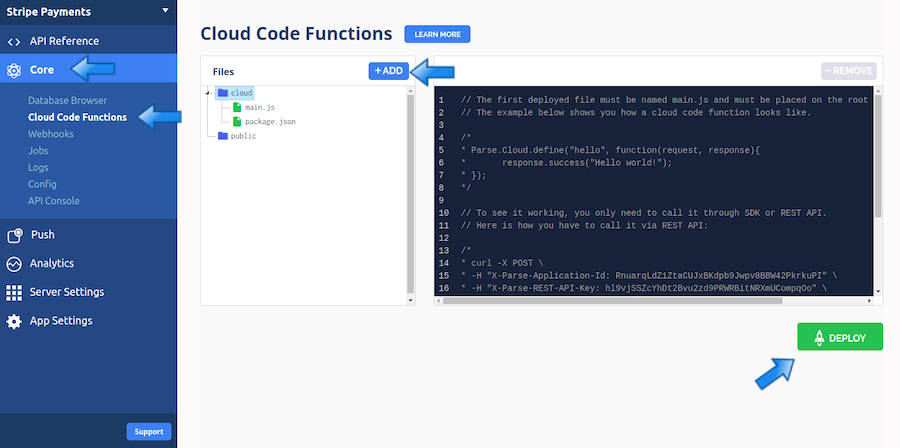
Task: Open the Stripe Payments app dropdown arrow
Action: (165, 10)
